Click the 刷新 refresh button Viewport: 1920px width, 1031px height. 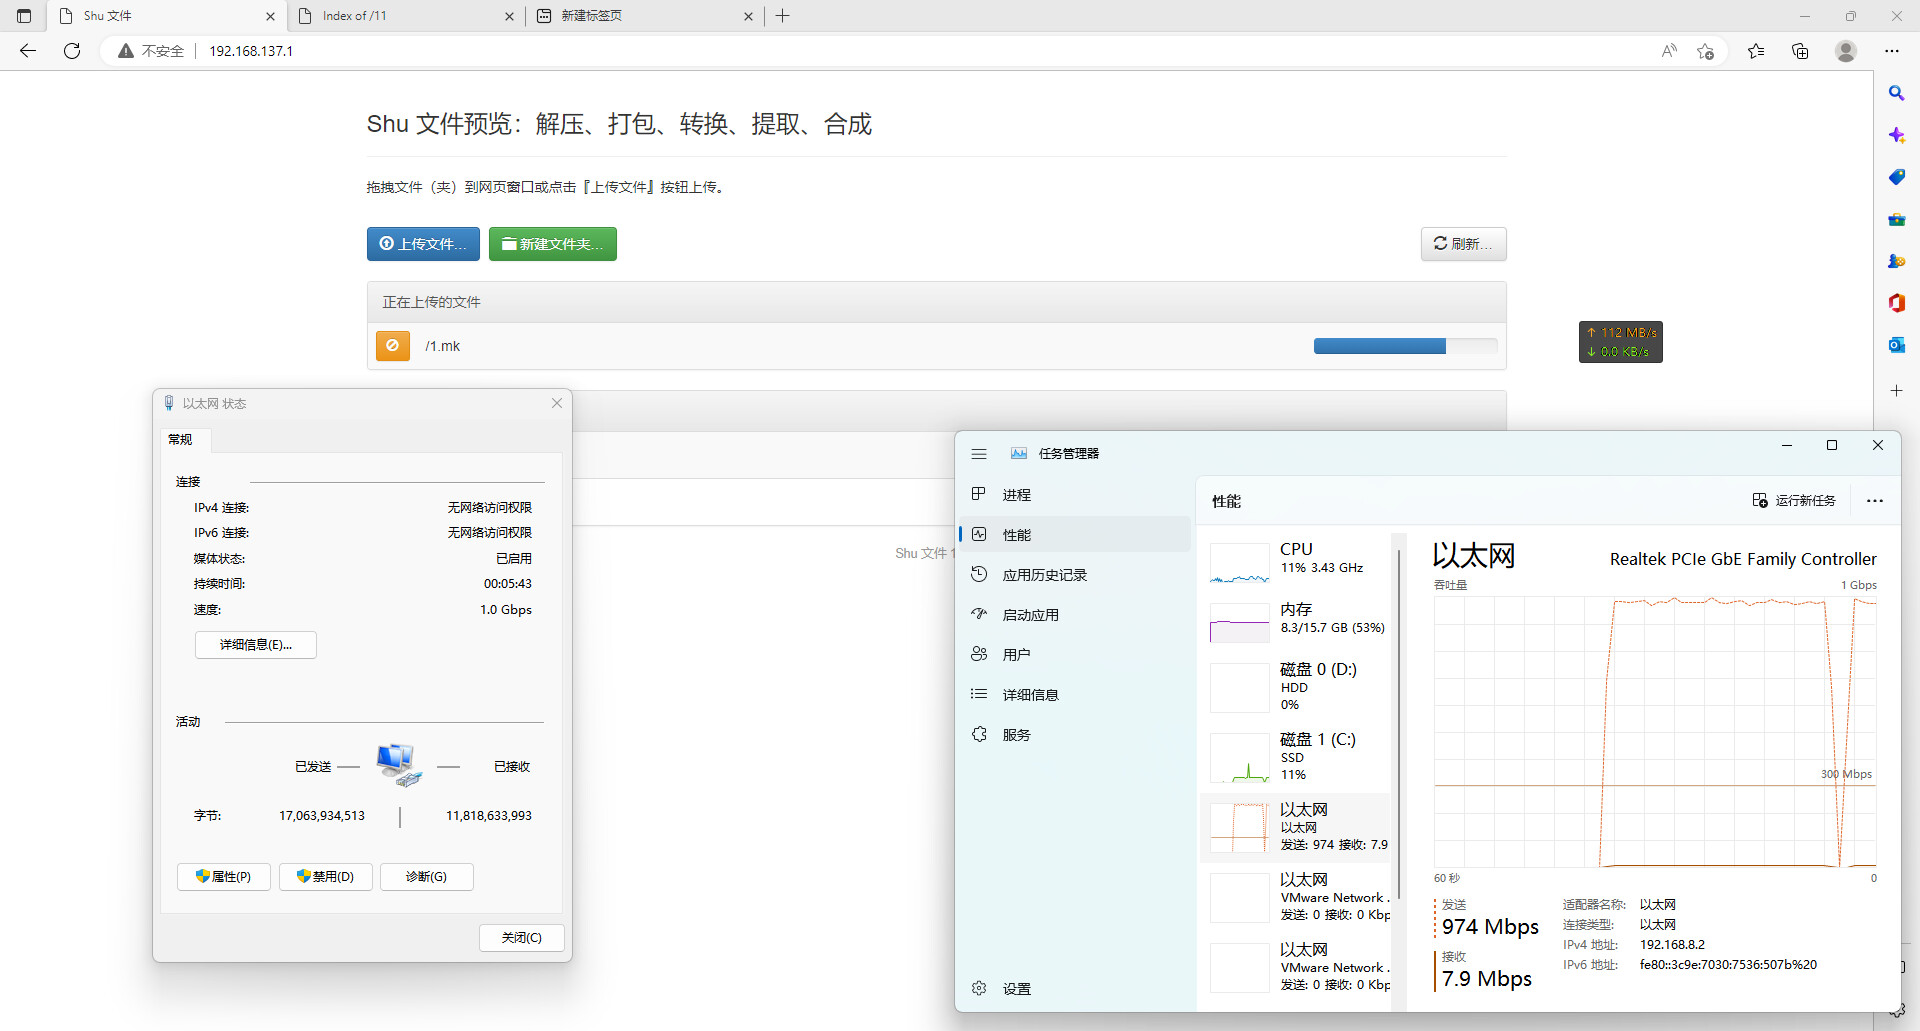point(1463,244)
